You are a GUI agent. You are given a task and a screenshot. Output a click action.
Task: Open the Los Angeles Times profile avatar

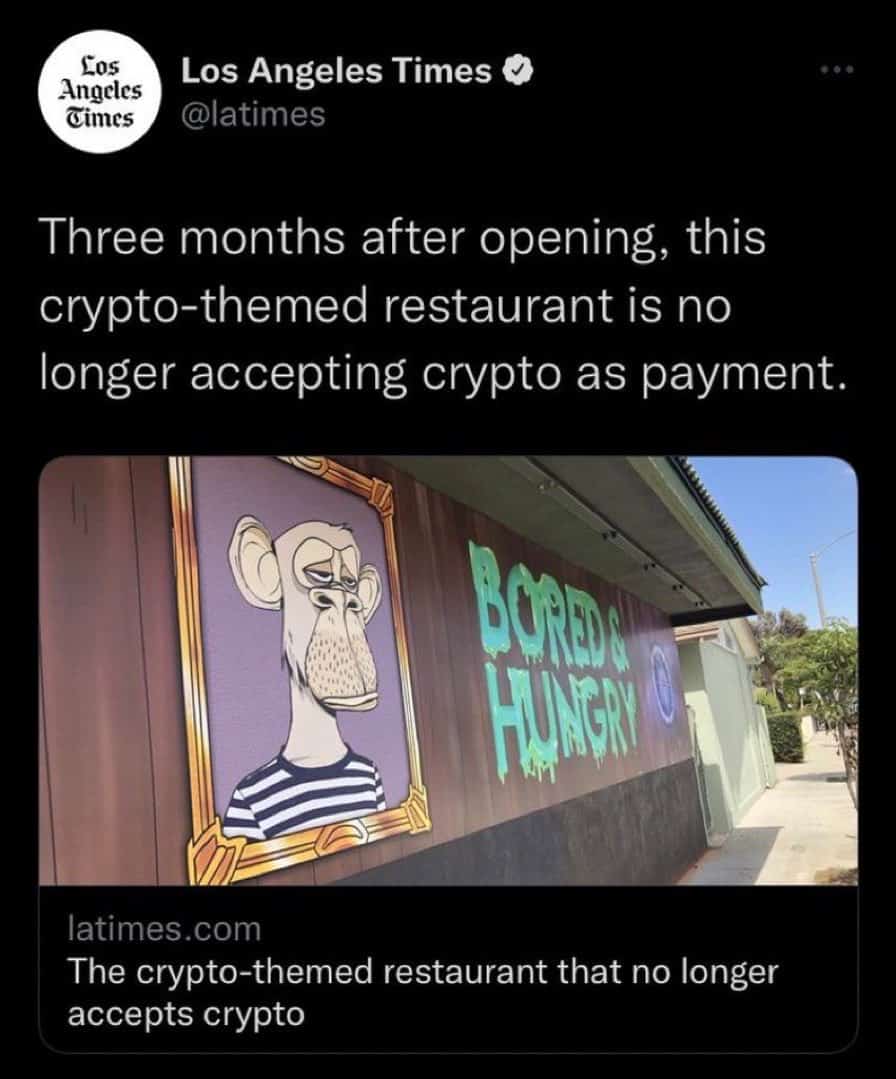(101, 92)
